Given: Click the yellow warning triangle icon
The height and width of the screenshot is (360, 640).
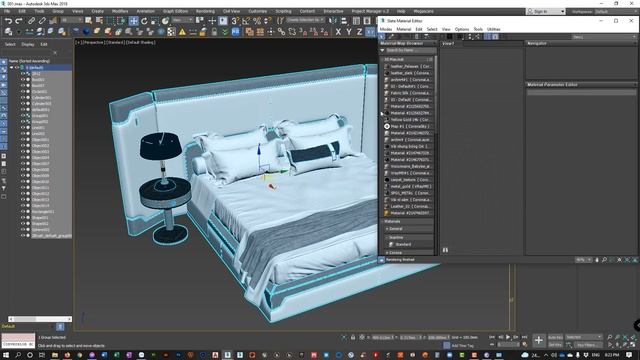Looking at the screenshot, I should [182, 32].
